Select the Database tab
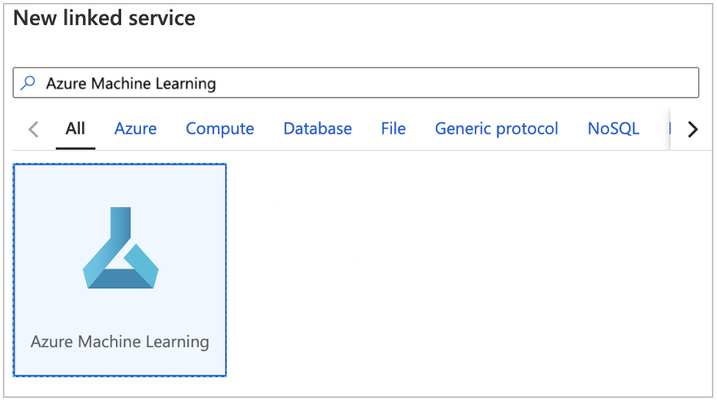The width and height of the screenshot is (717, 400). point(318,128)
